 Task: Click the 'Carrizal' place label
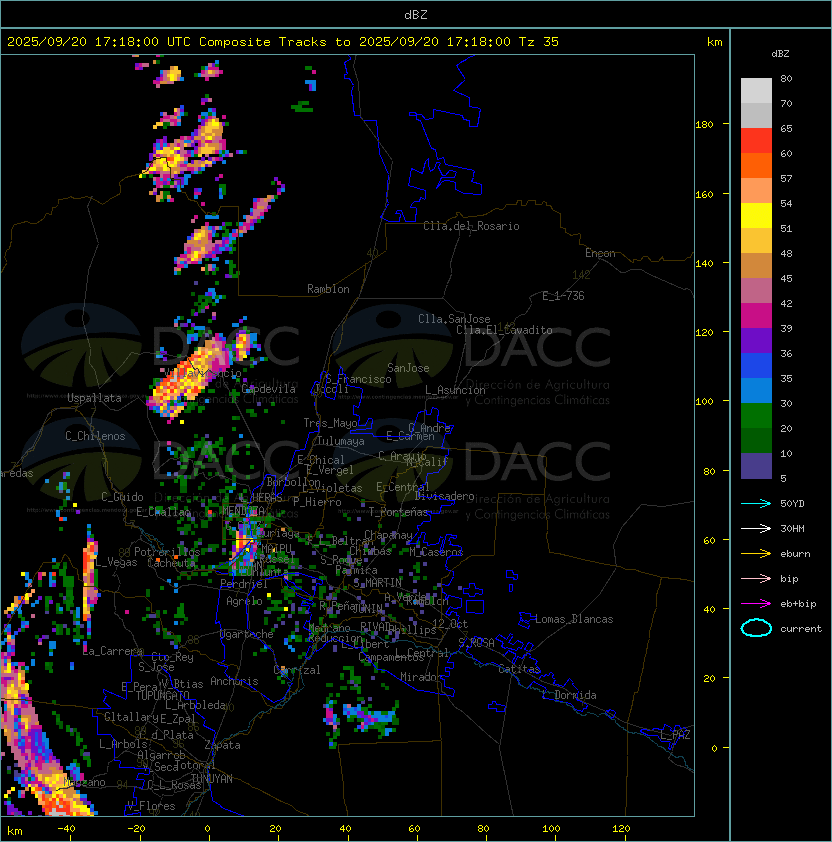[x=297, y=670]
